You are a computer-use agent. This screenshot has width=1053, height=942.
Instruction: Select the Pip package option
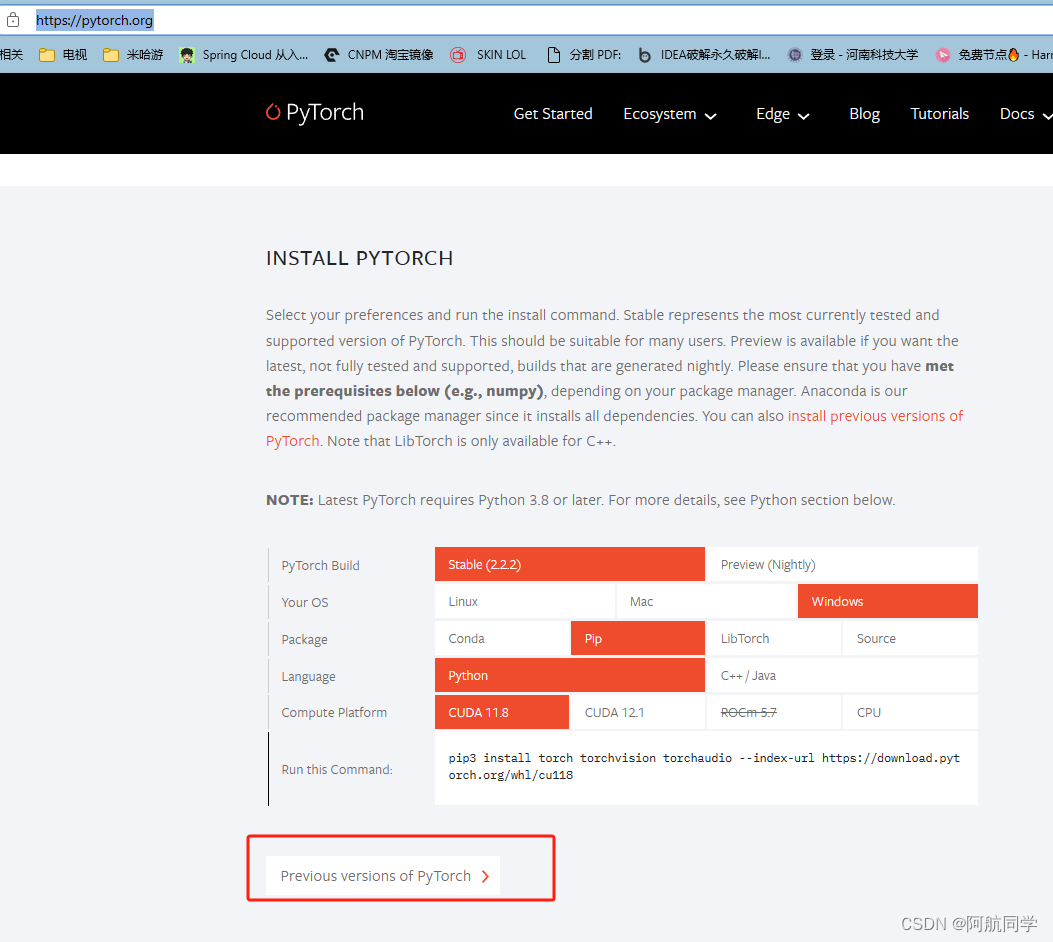point(637,638)
